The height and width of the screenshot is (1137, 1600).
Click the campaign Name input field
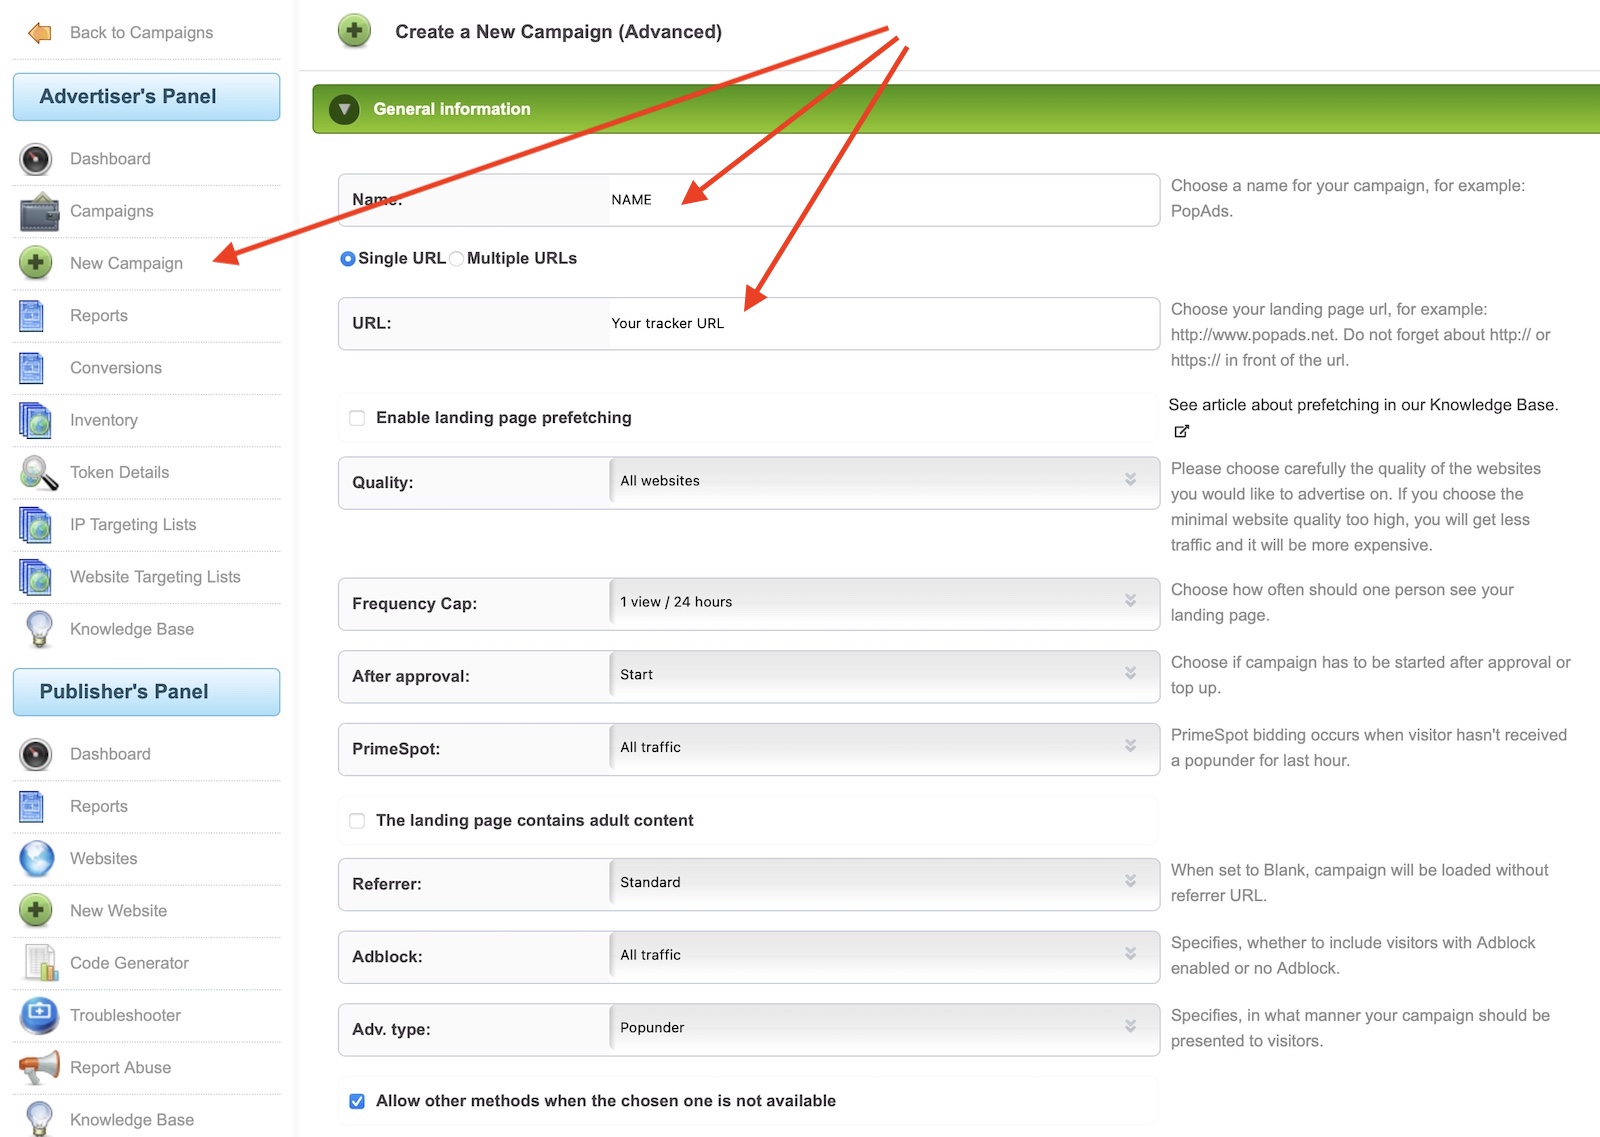coord(882,200)
